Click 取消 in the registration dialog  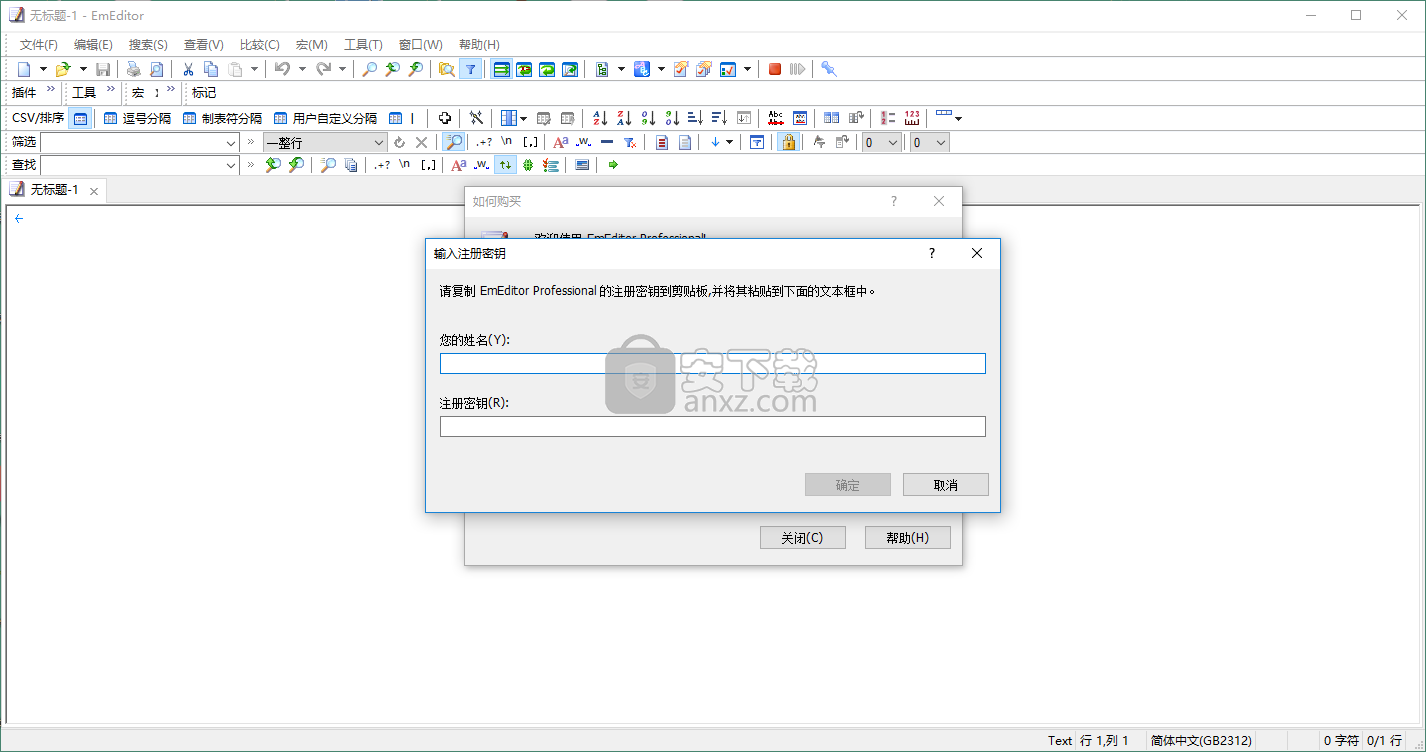point(945,485)
